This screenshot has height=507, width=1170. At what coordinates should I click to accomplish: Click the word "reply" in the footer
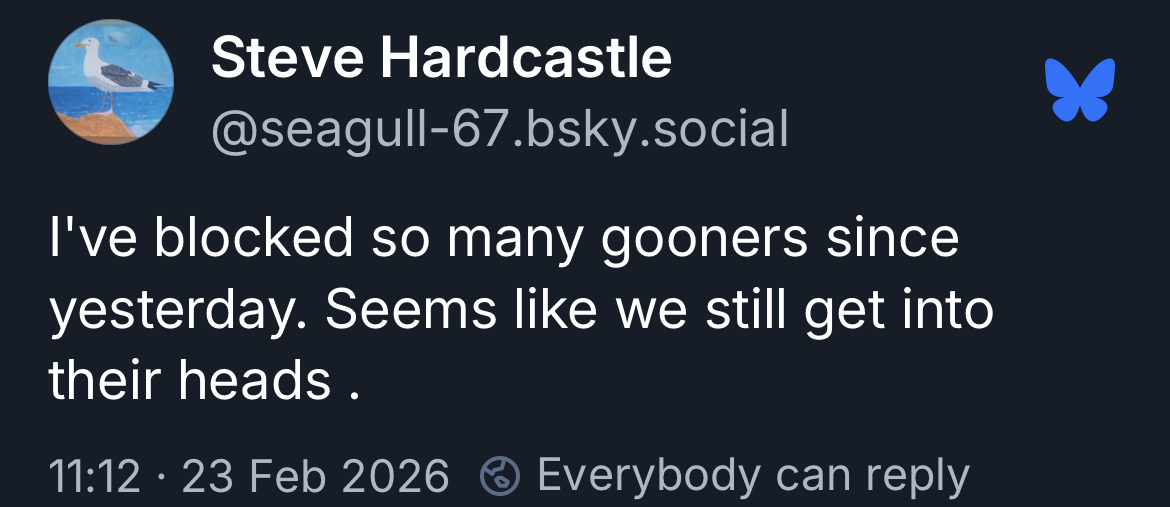click(917, 476)
